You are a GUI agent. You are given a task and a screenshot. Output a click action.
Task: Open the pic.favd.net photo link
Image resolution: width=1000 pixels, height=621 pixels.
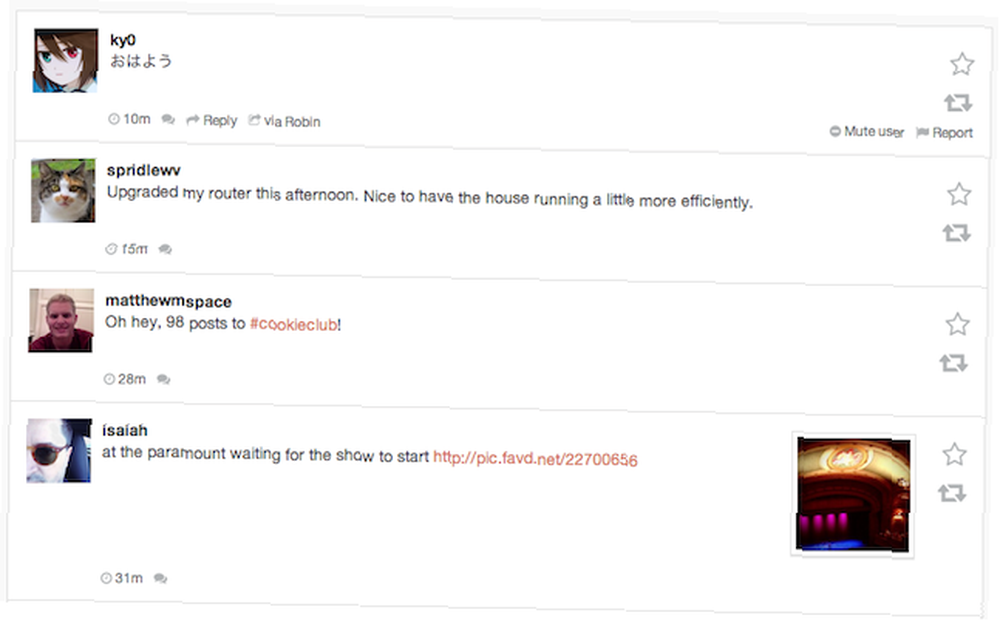point(535,458)
